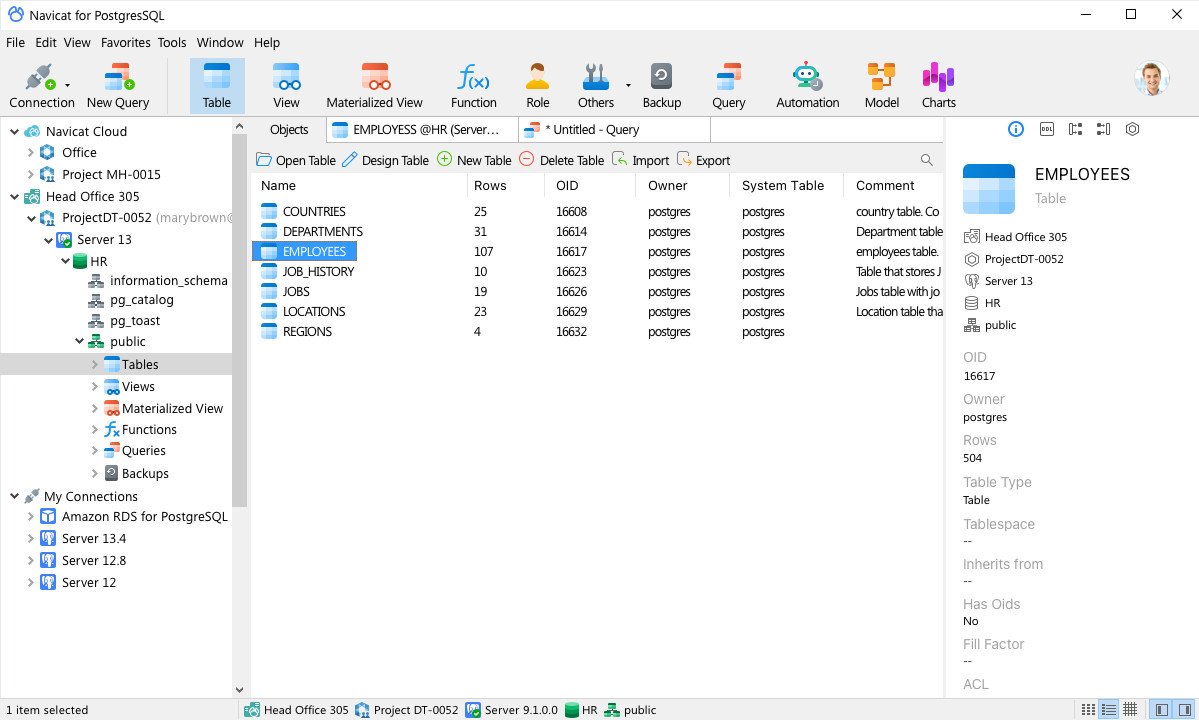Show the DDL pane icon

(x=1047, y=129)
